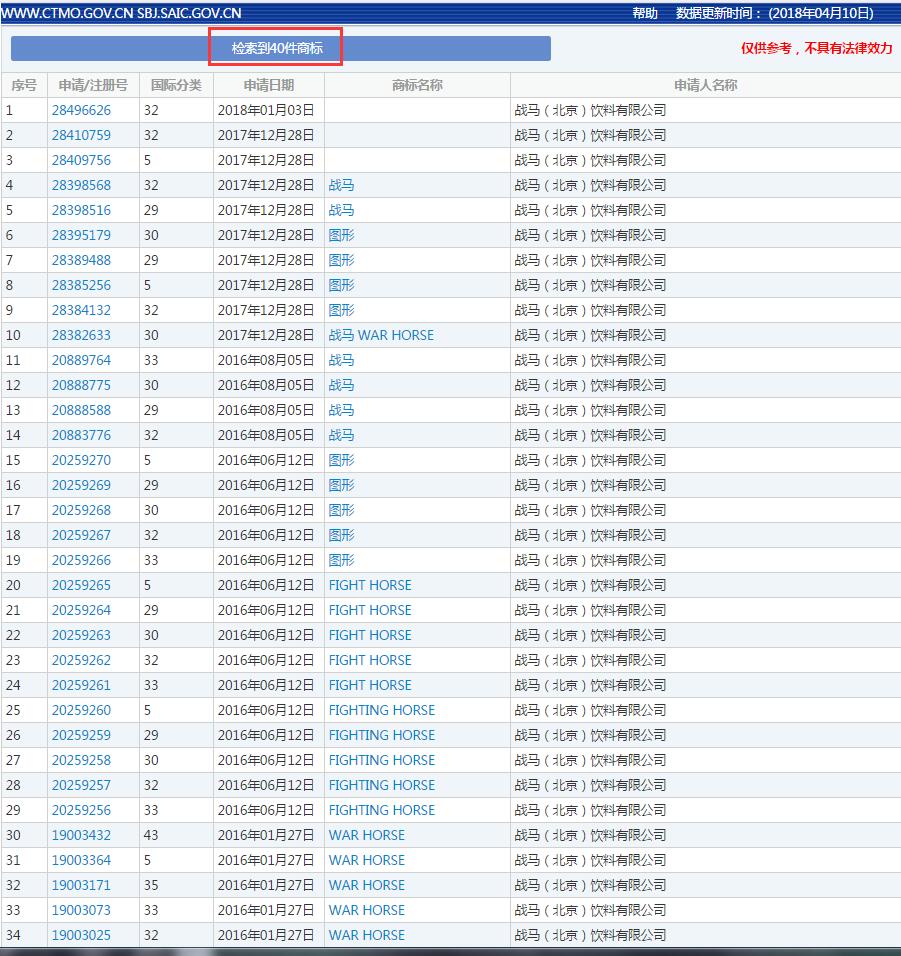Open registration number 28389488

pos(81,260)
